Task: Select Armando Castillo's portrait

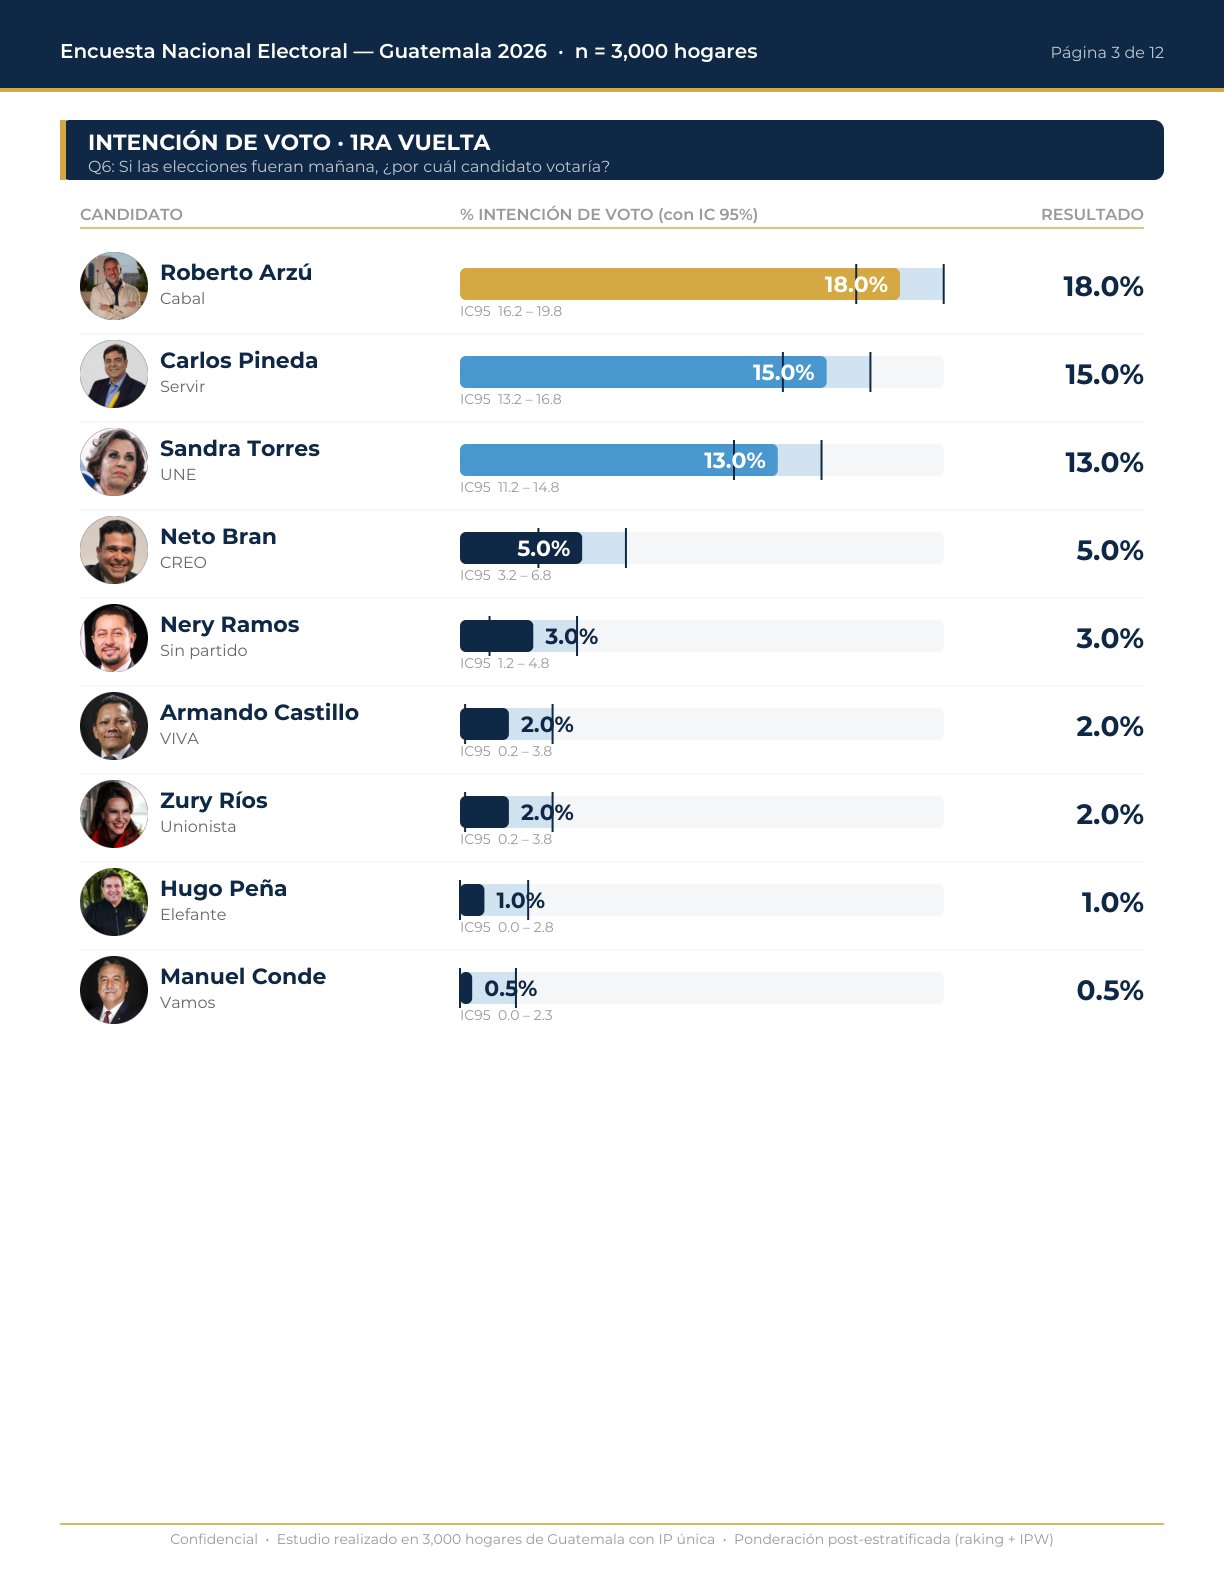Action: coord(114,726)
